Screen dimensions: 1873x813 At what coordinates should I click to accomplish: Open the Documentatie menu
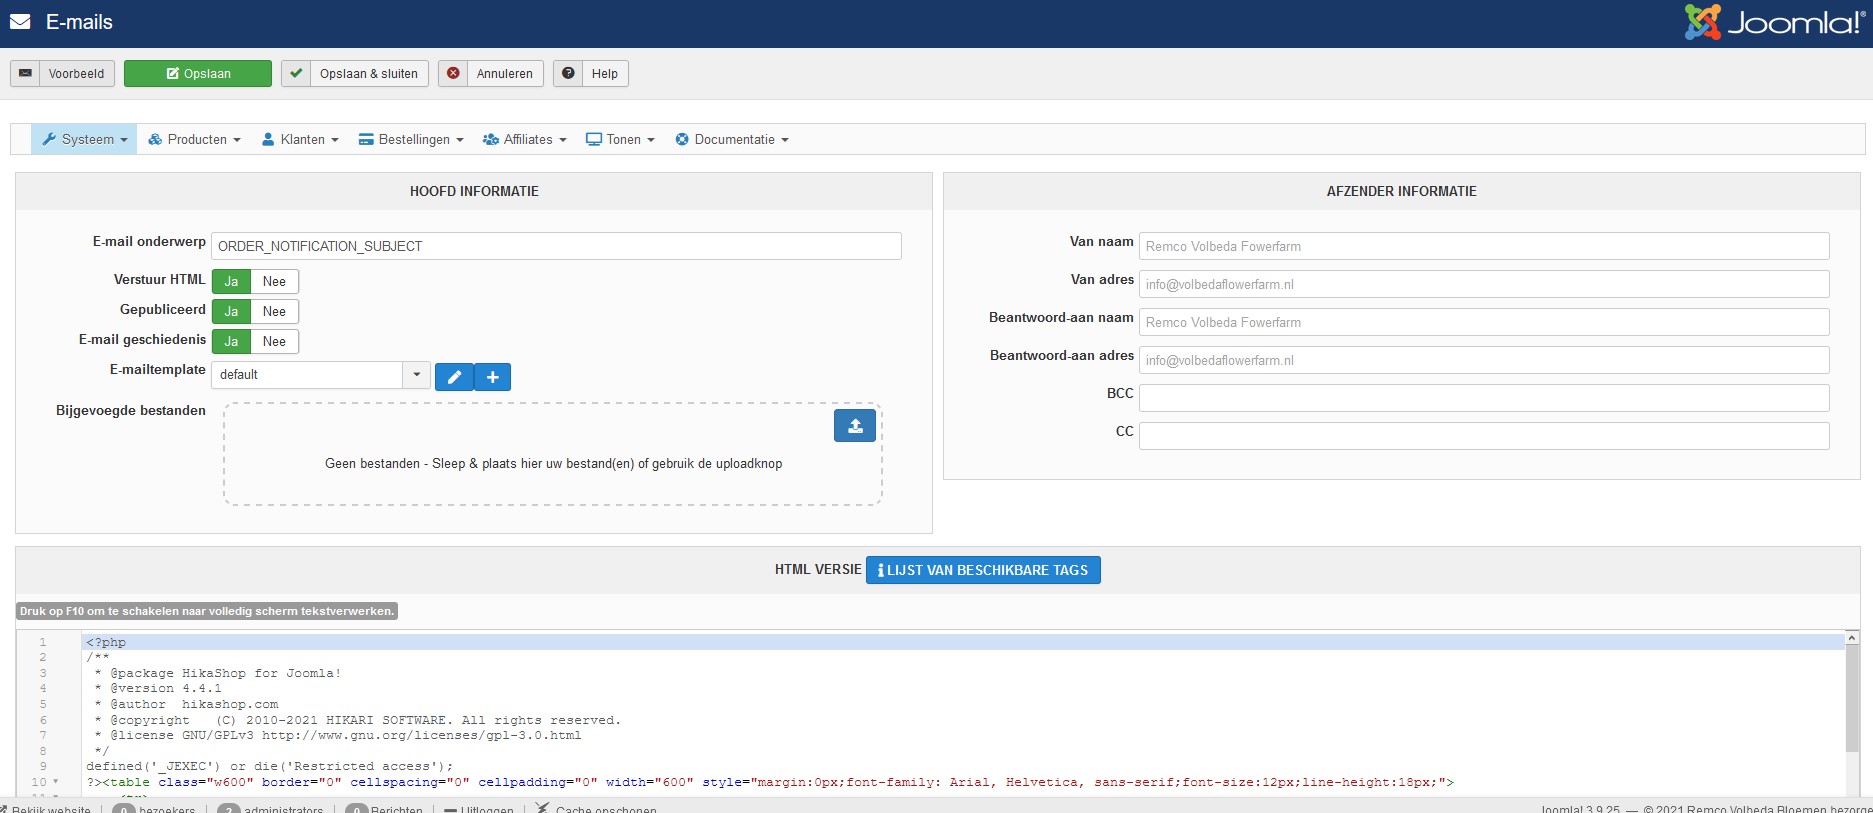point(732,140)
